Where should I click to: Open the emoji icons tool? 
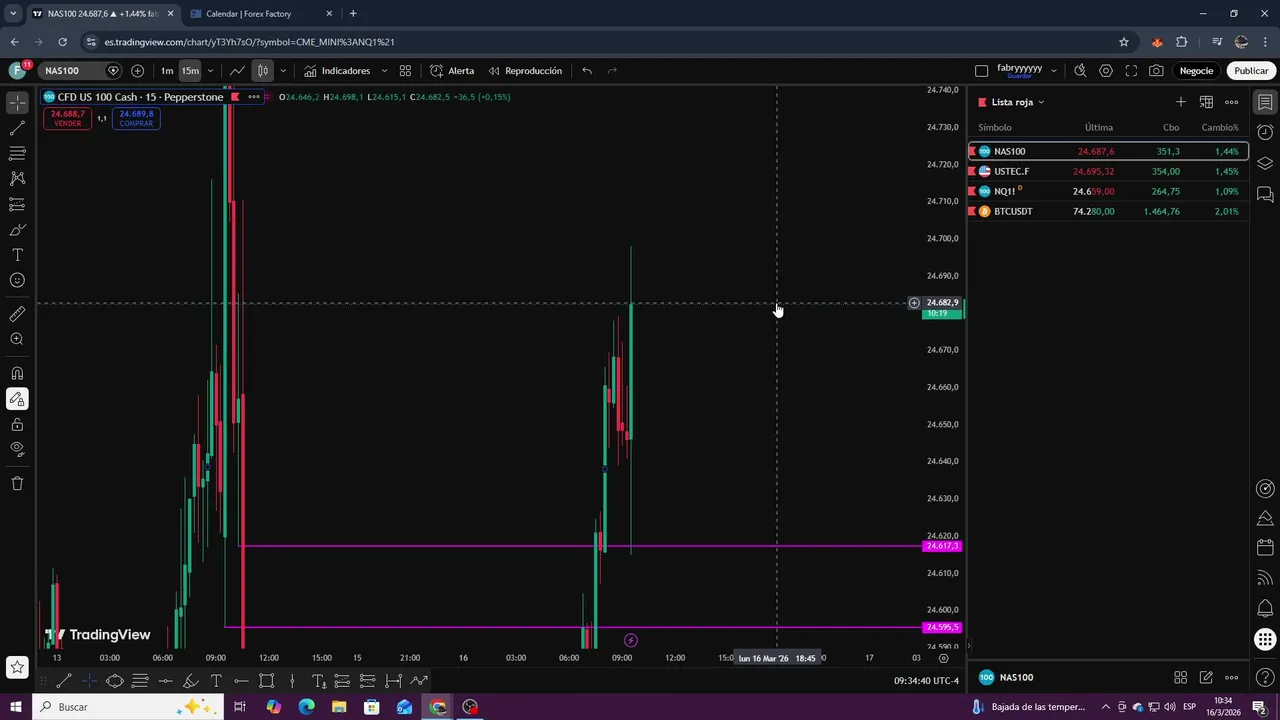tap(17, 280)
